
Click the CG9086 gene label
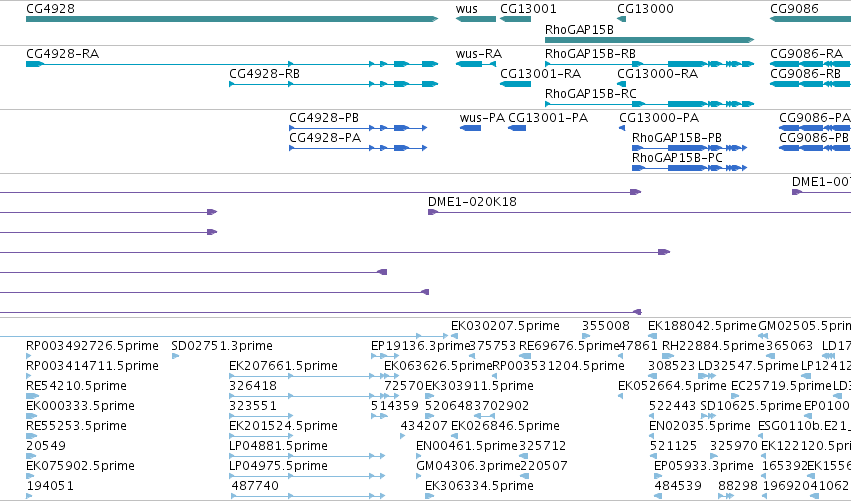coord(794,9)
